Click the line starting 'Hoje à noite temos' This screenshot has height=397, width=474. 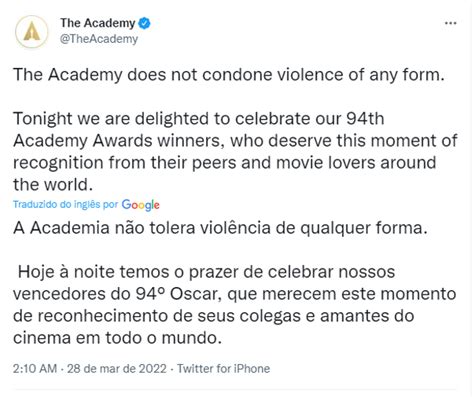[x=206, y=272]
